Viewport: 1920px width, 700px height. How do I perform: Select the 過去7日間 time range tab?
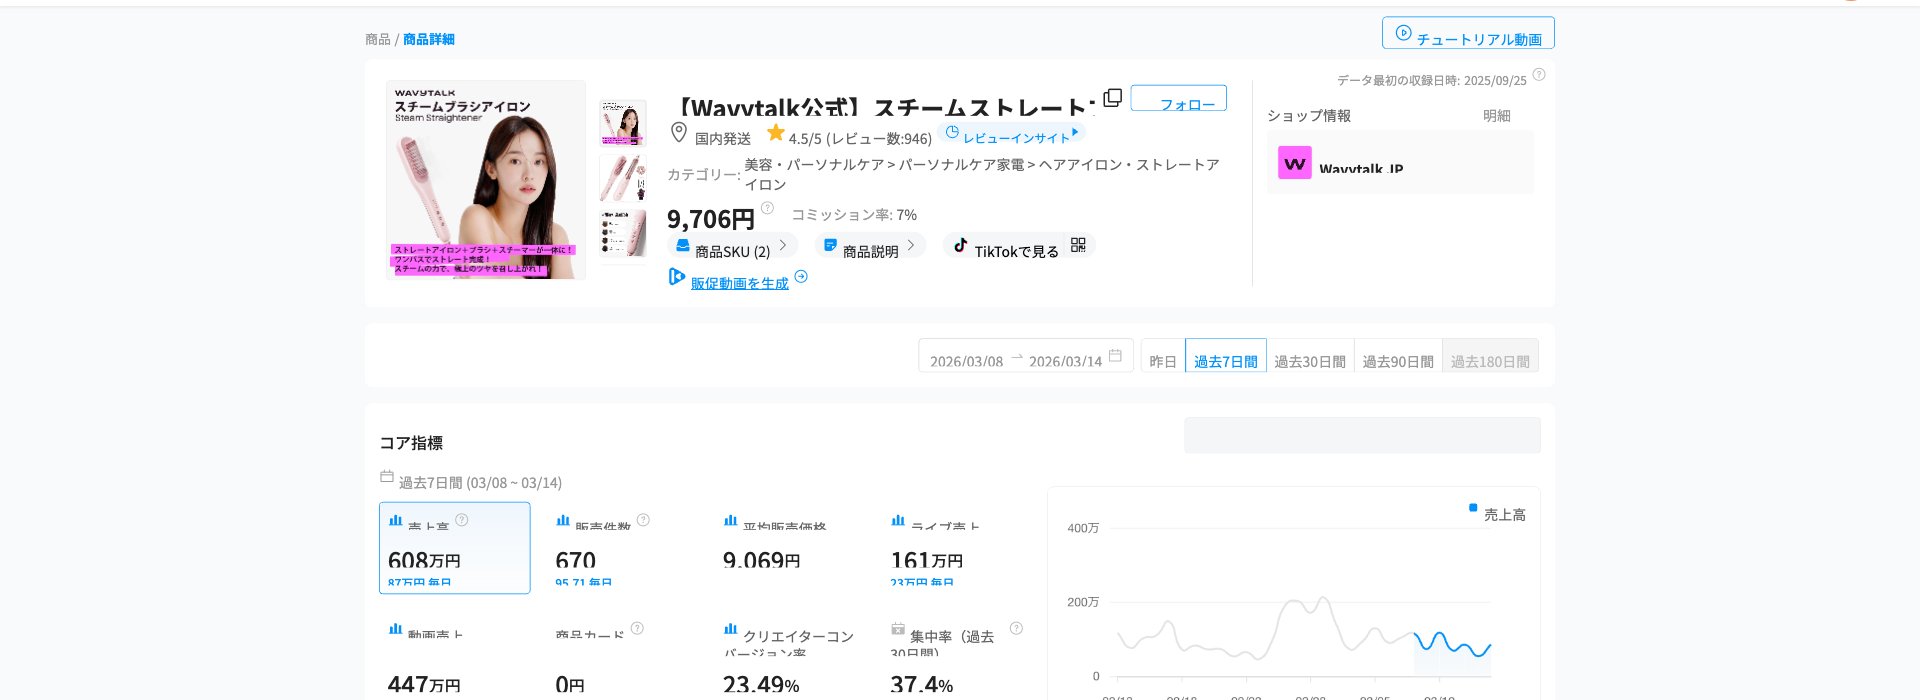point(1226,356)
